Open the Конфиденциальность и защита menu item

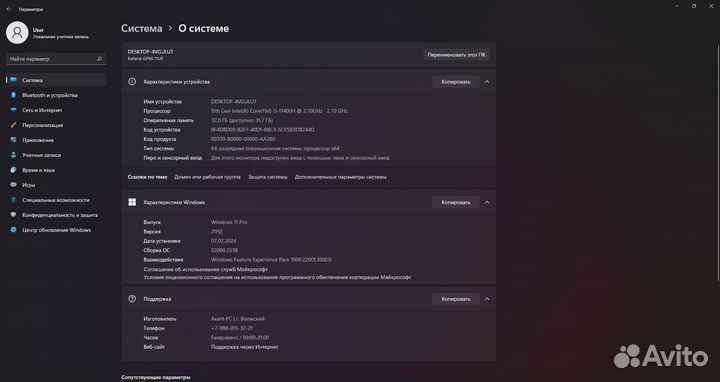(56, 215)
